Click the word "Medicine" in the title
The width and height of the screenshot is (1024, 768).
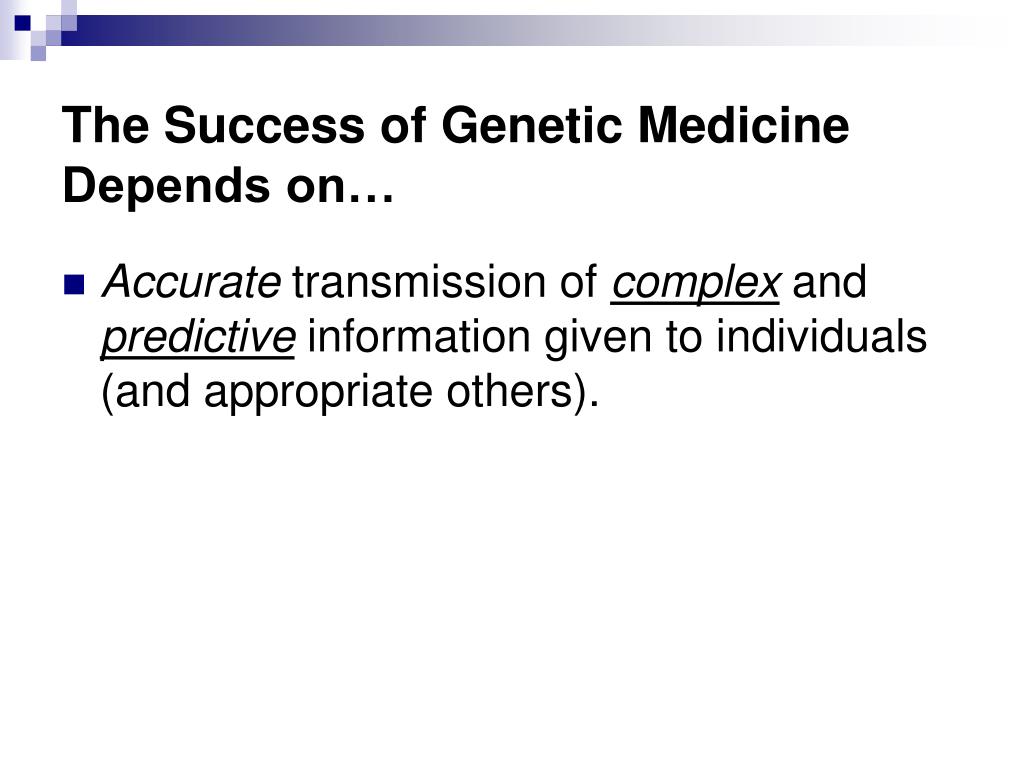pos(744,125)
